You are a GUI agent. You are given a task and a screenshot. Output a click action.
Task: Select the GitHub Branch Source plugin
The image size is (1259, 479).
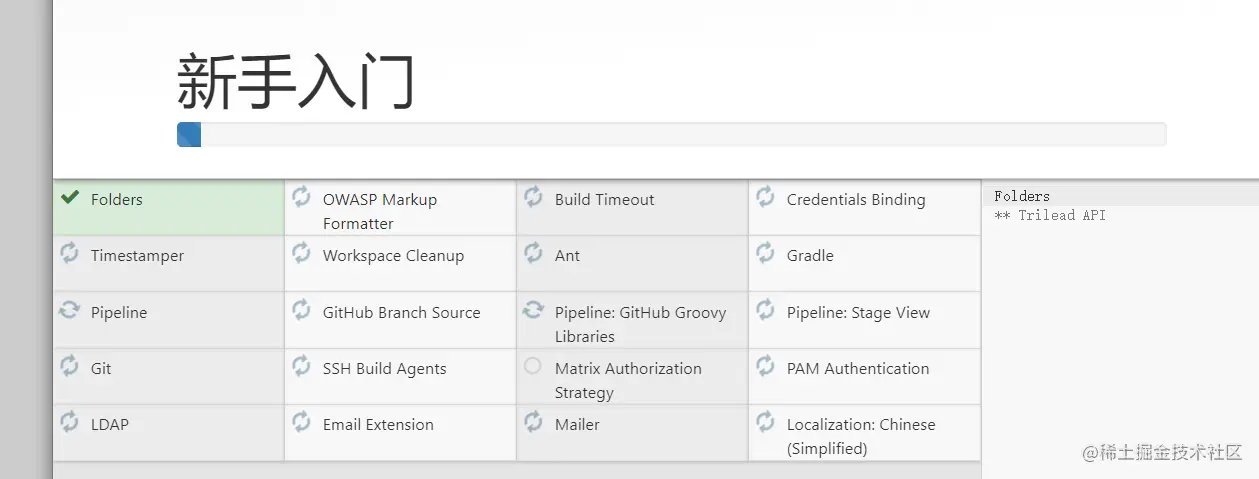click(x=401, y=313)
